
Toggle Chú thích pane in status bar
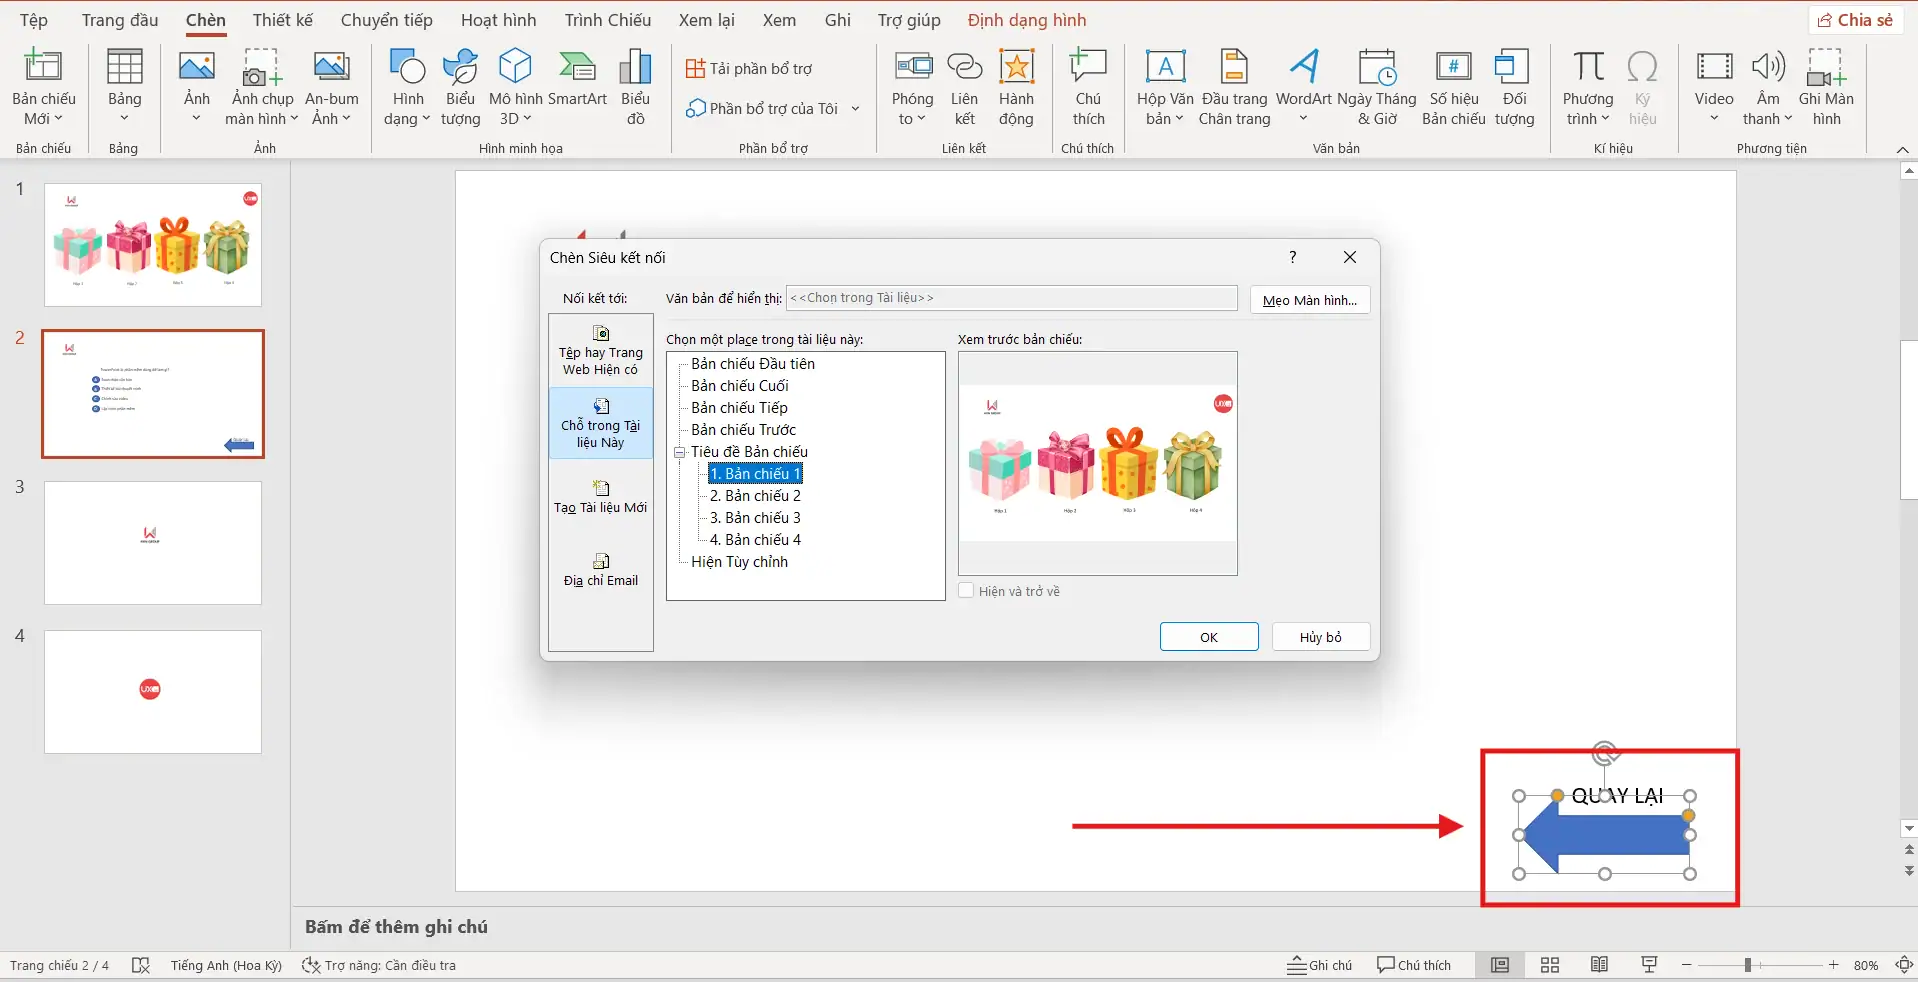coord(1413,965)
